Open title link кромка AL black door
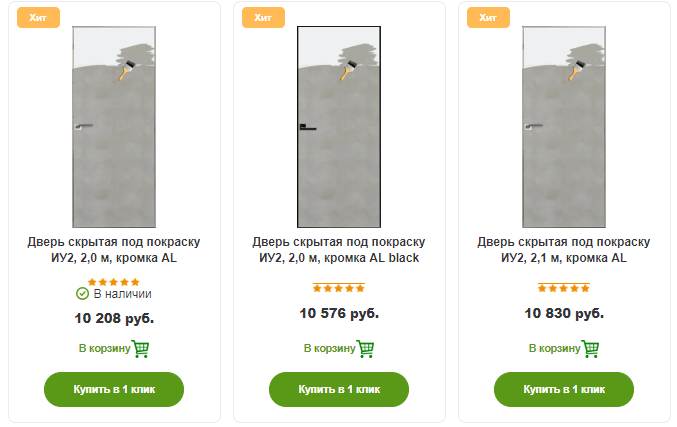The height and width of the screenshot is (427, 677). pyautogui.click(x=339, y=250)
